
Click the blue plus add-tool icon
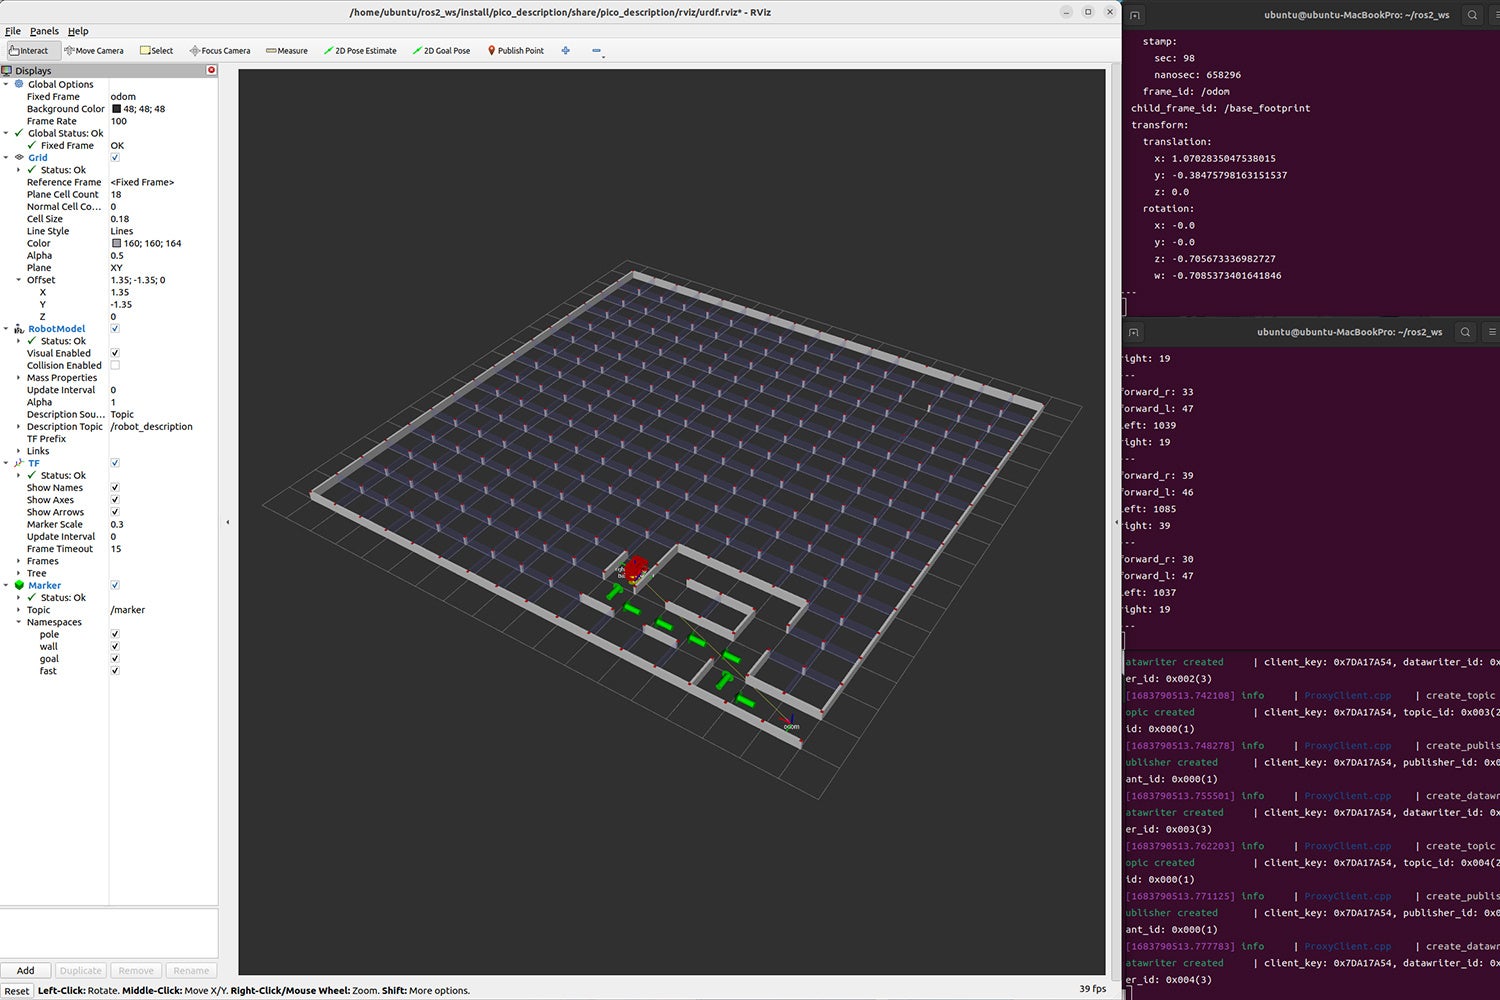pos(566,50)
